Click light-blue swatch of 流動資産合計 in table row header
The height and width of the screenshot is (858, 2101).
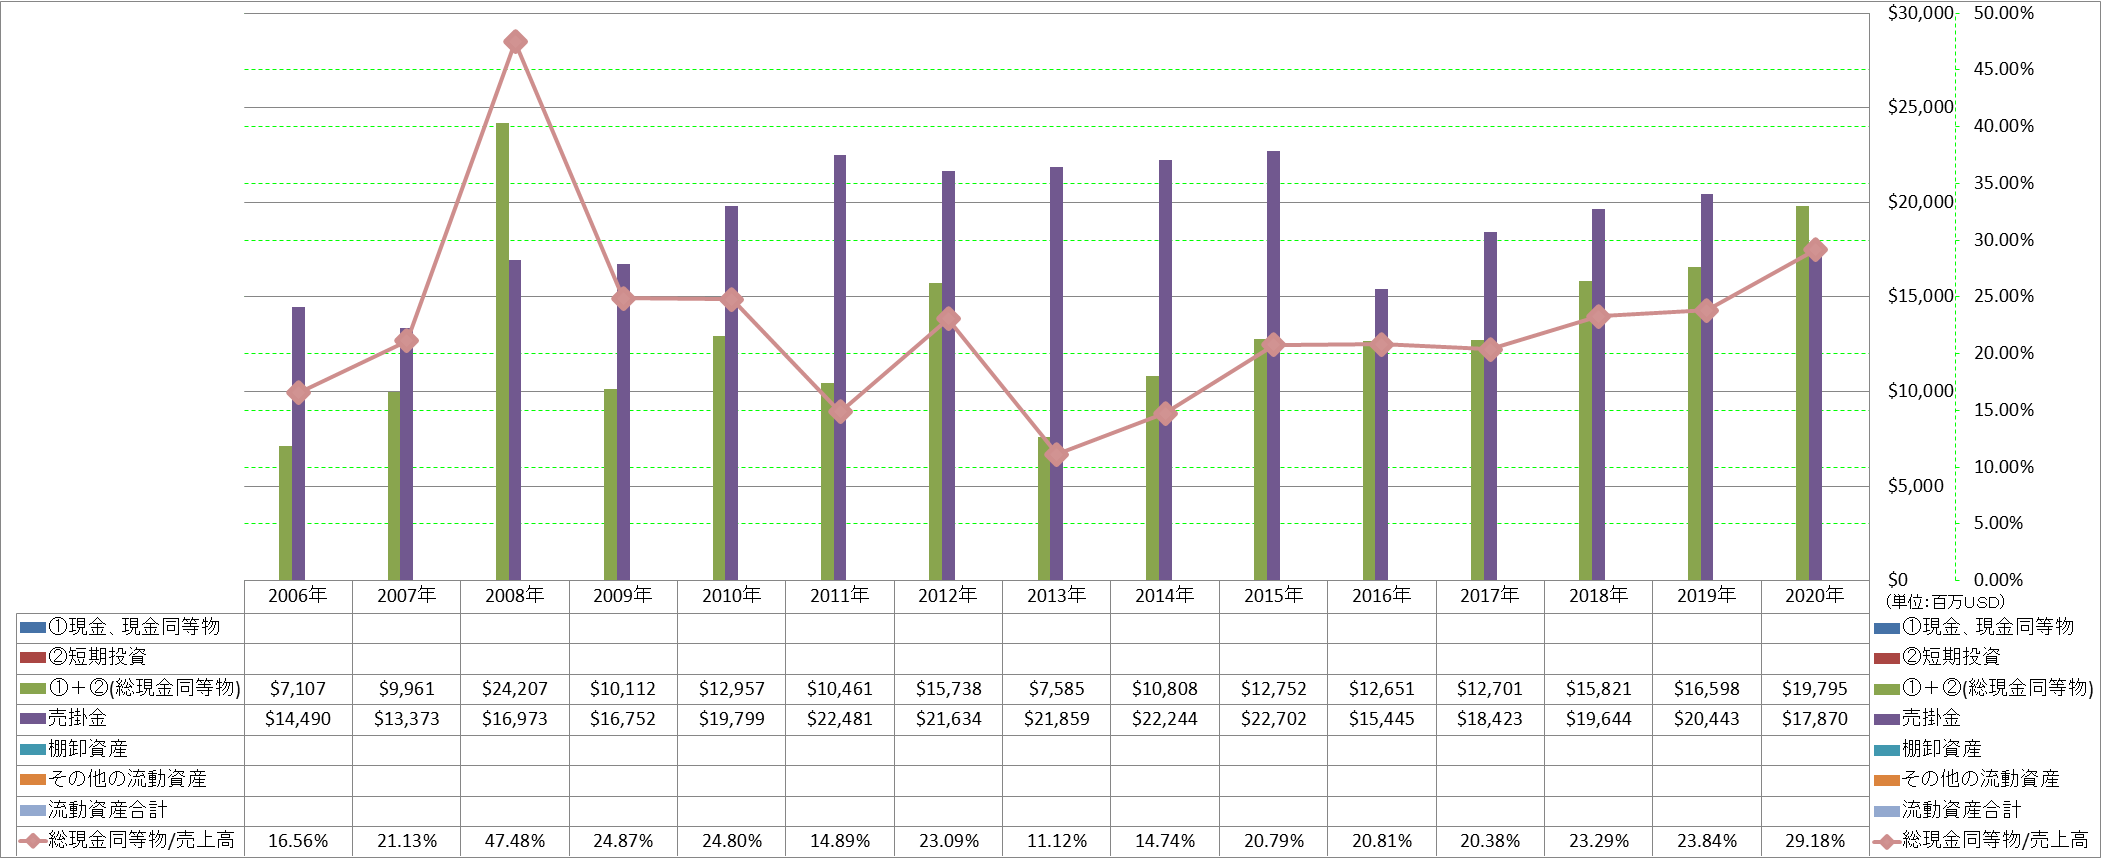[x=33, y=811]
